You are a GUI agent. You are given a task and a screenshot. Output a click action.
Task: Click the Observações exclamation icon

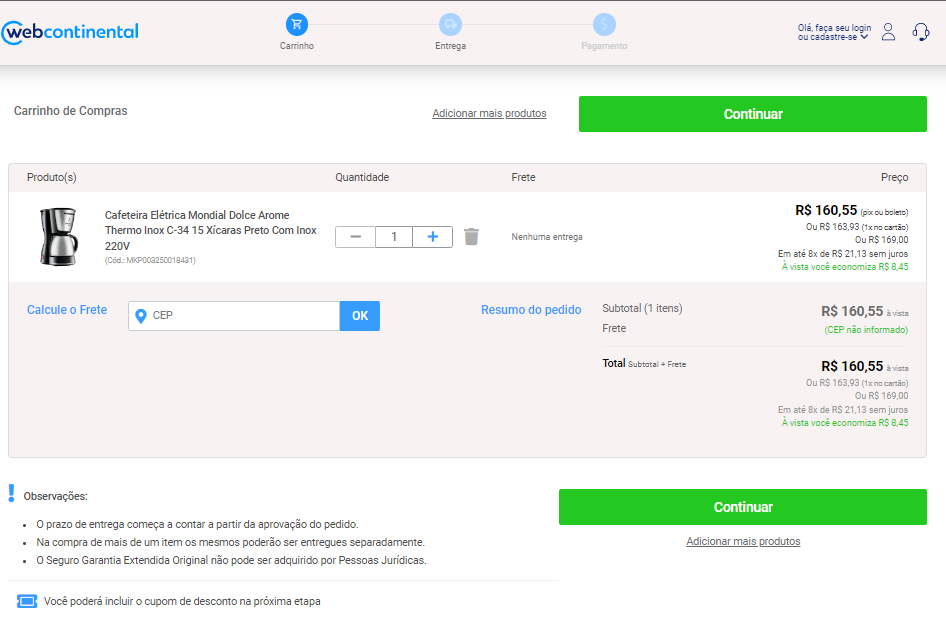[11, 493]
